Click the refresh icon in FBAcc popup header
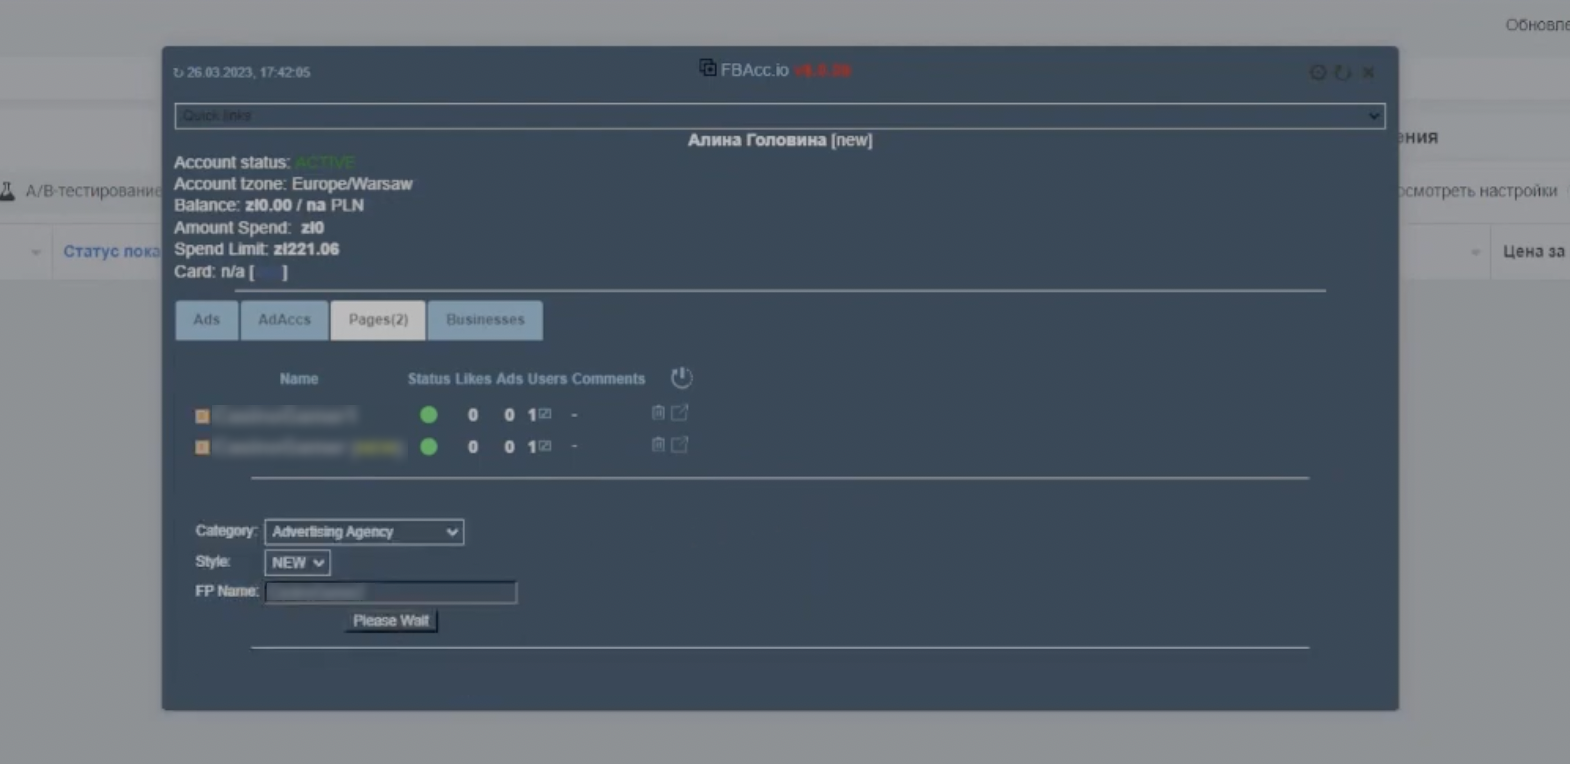This screenshot has width=1570, height=764. tap(1343, 72)
